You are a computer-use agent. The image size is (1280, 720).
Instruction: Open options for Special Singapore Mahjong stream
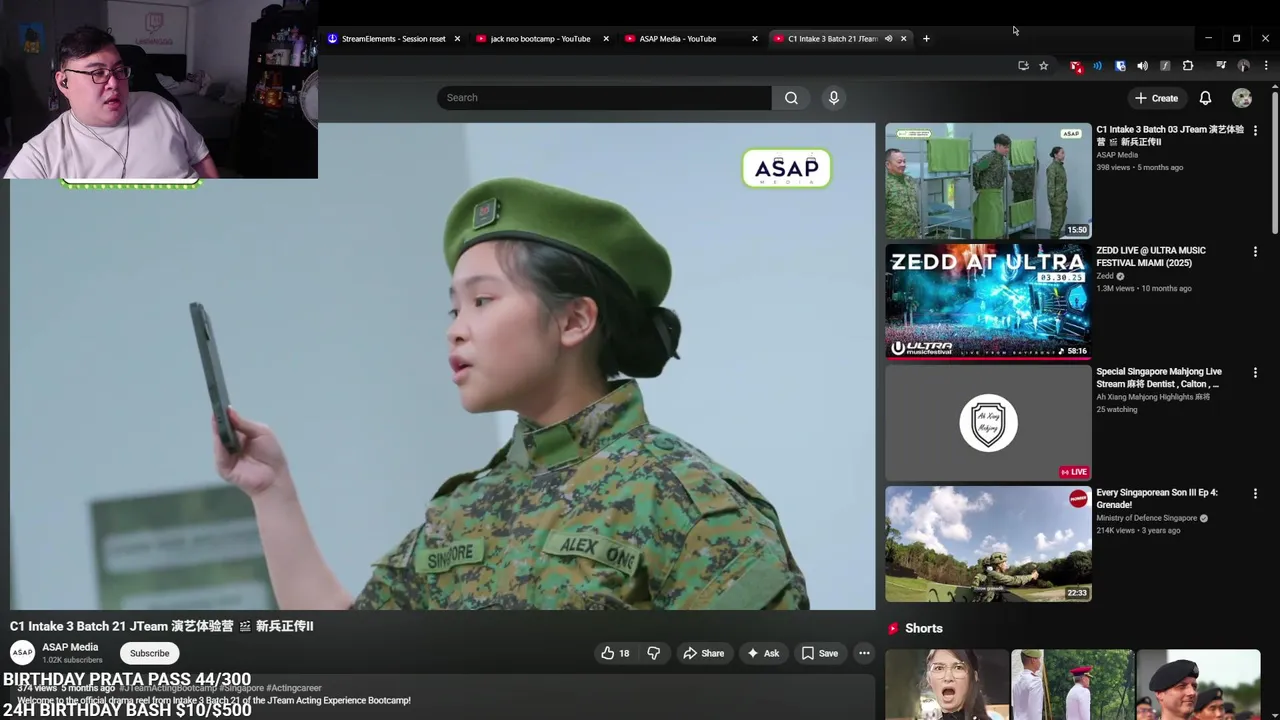[x=1255, y=373]
